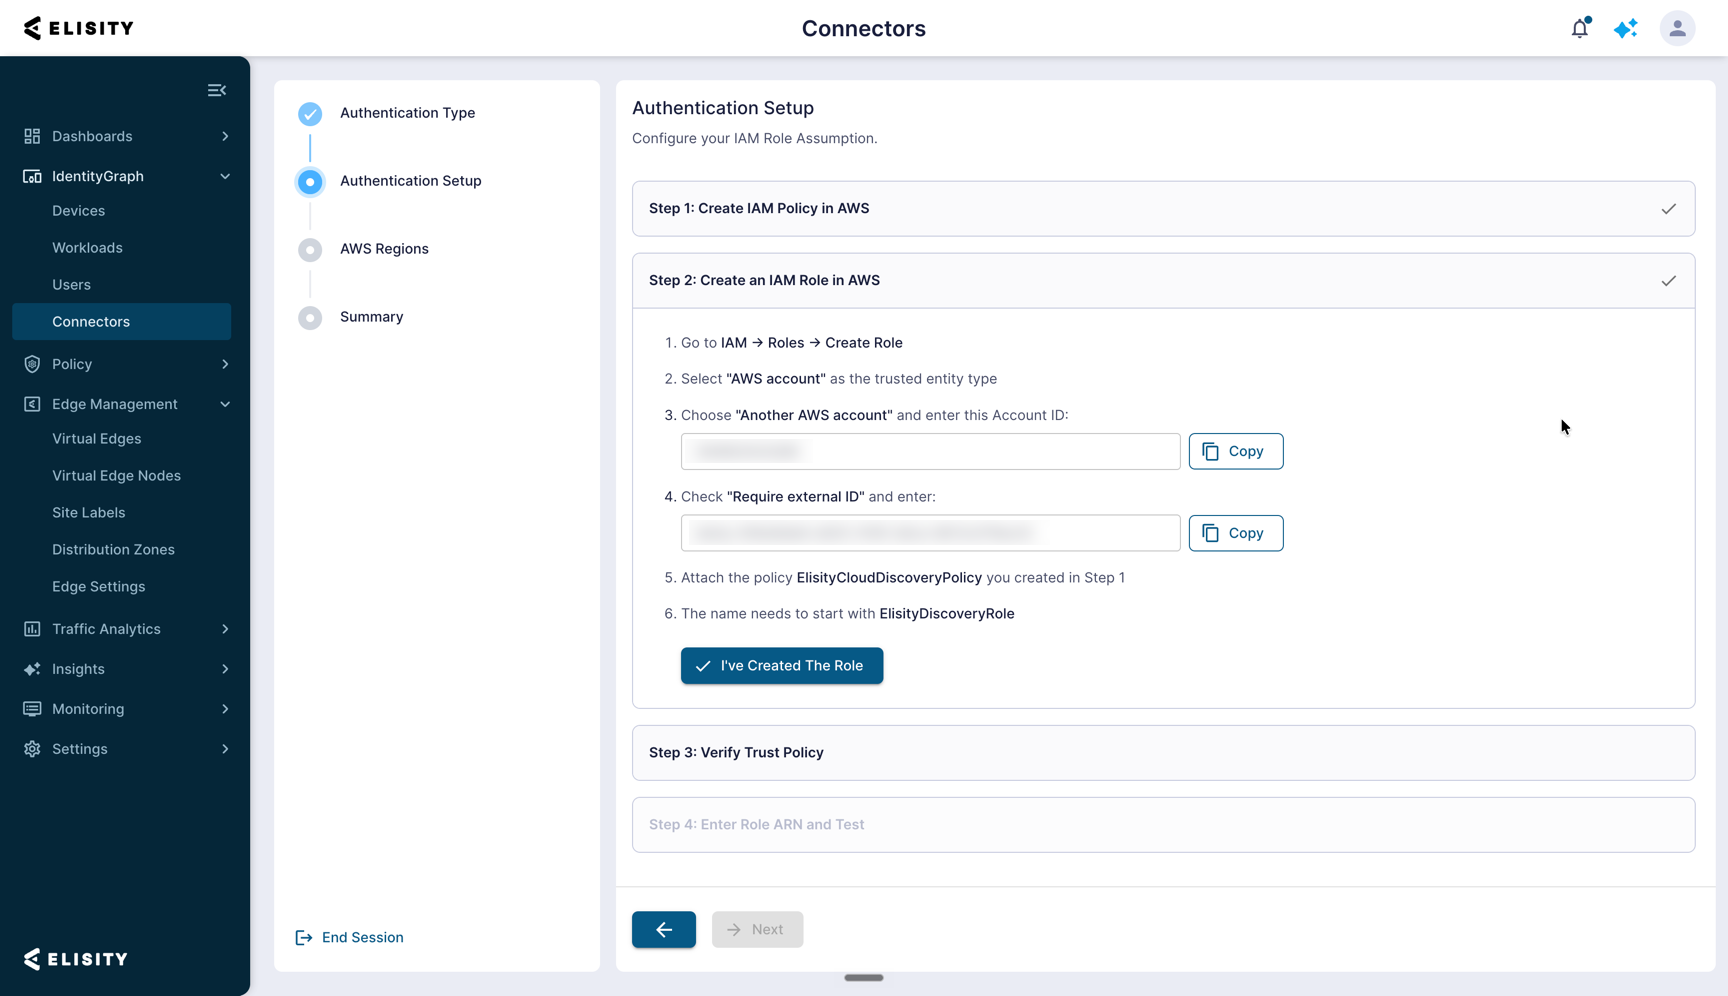The image size is (1728, 996).
Task: Select Connectors in the sidebar
Action: (x=121, y=322)
